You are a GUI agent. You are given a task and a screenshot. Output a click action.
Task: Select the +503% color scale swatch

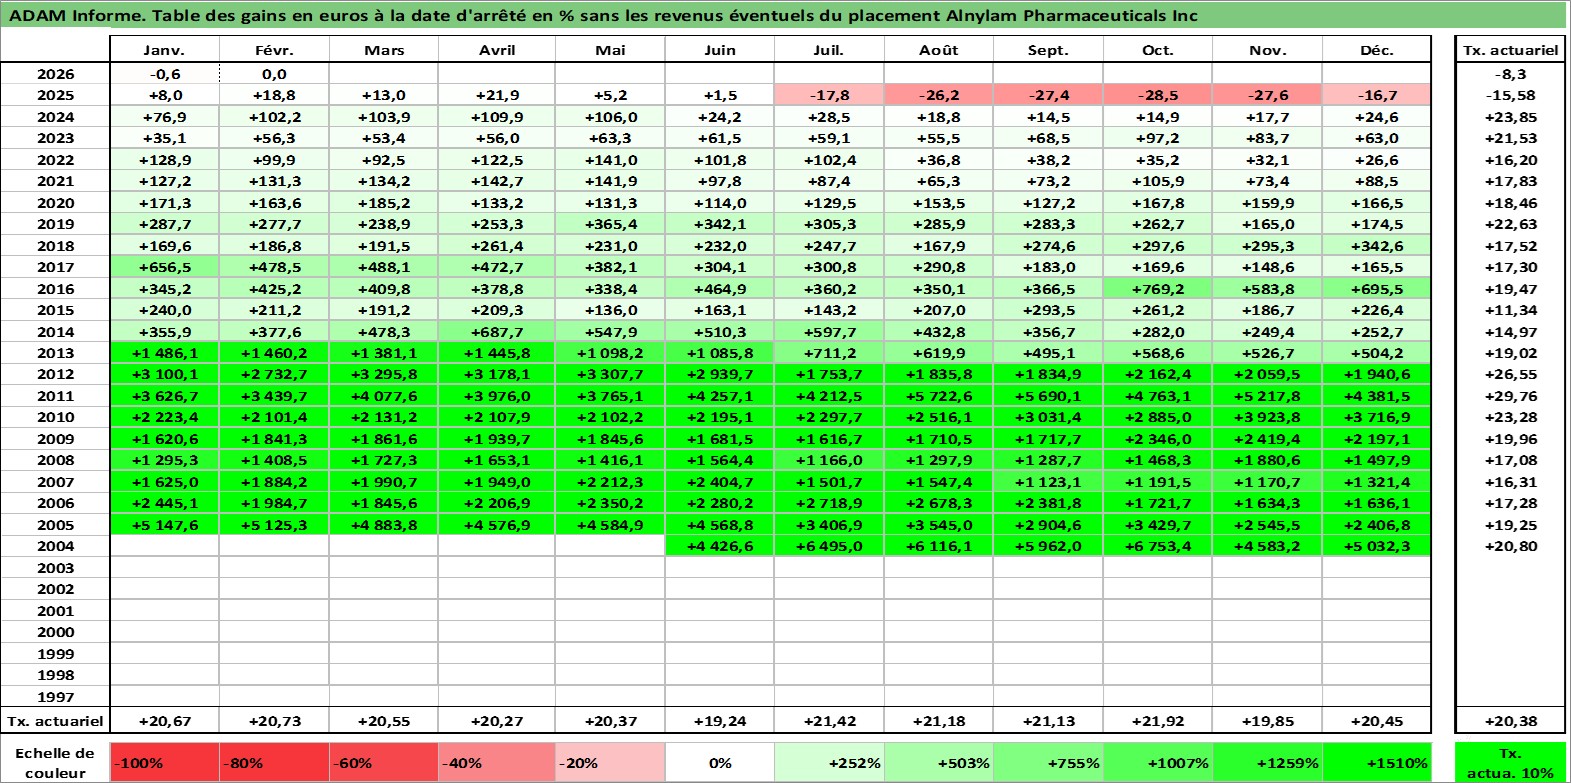(x=939, y=762)
